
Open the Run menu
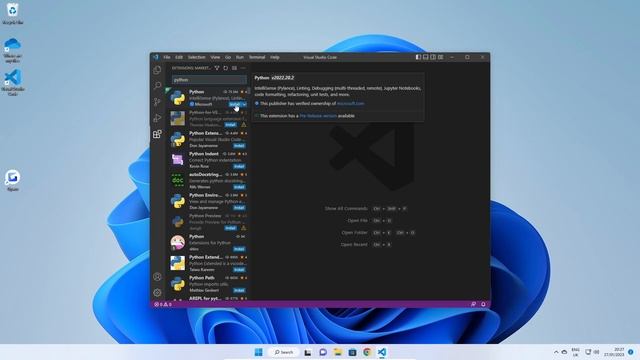(x=240, y=57)
